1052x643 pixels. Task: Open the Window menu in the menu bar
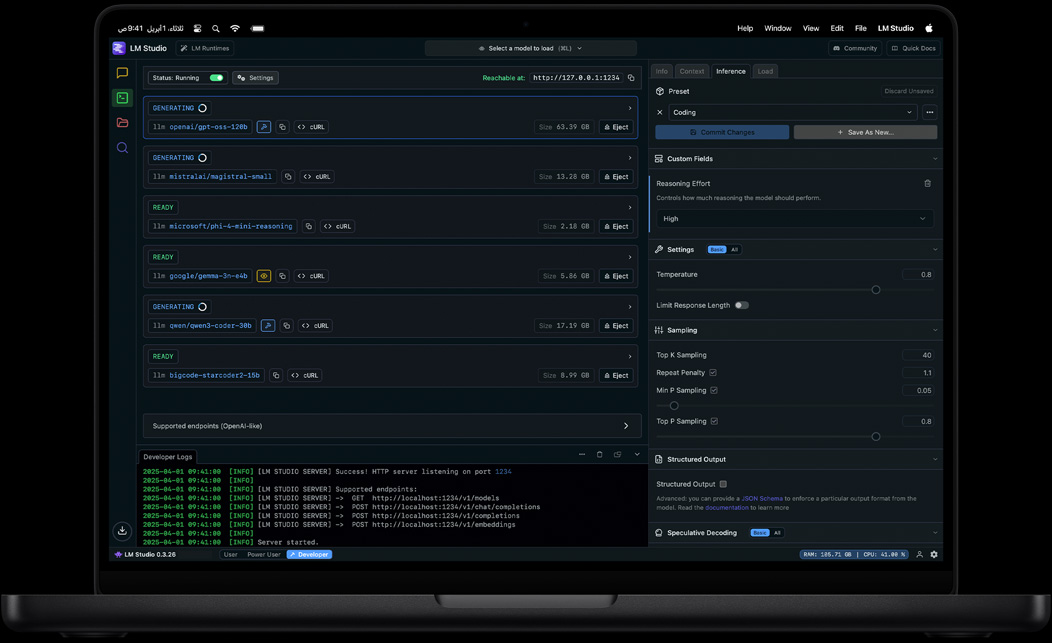click(778, 28)
